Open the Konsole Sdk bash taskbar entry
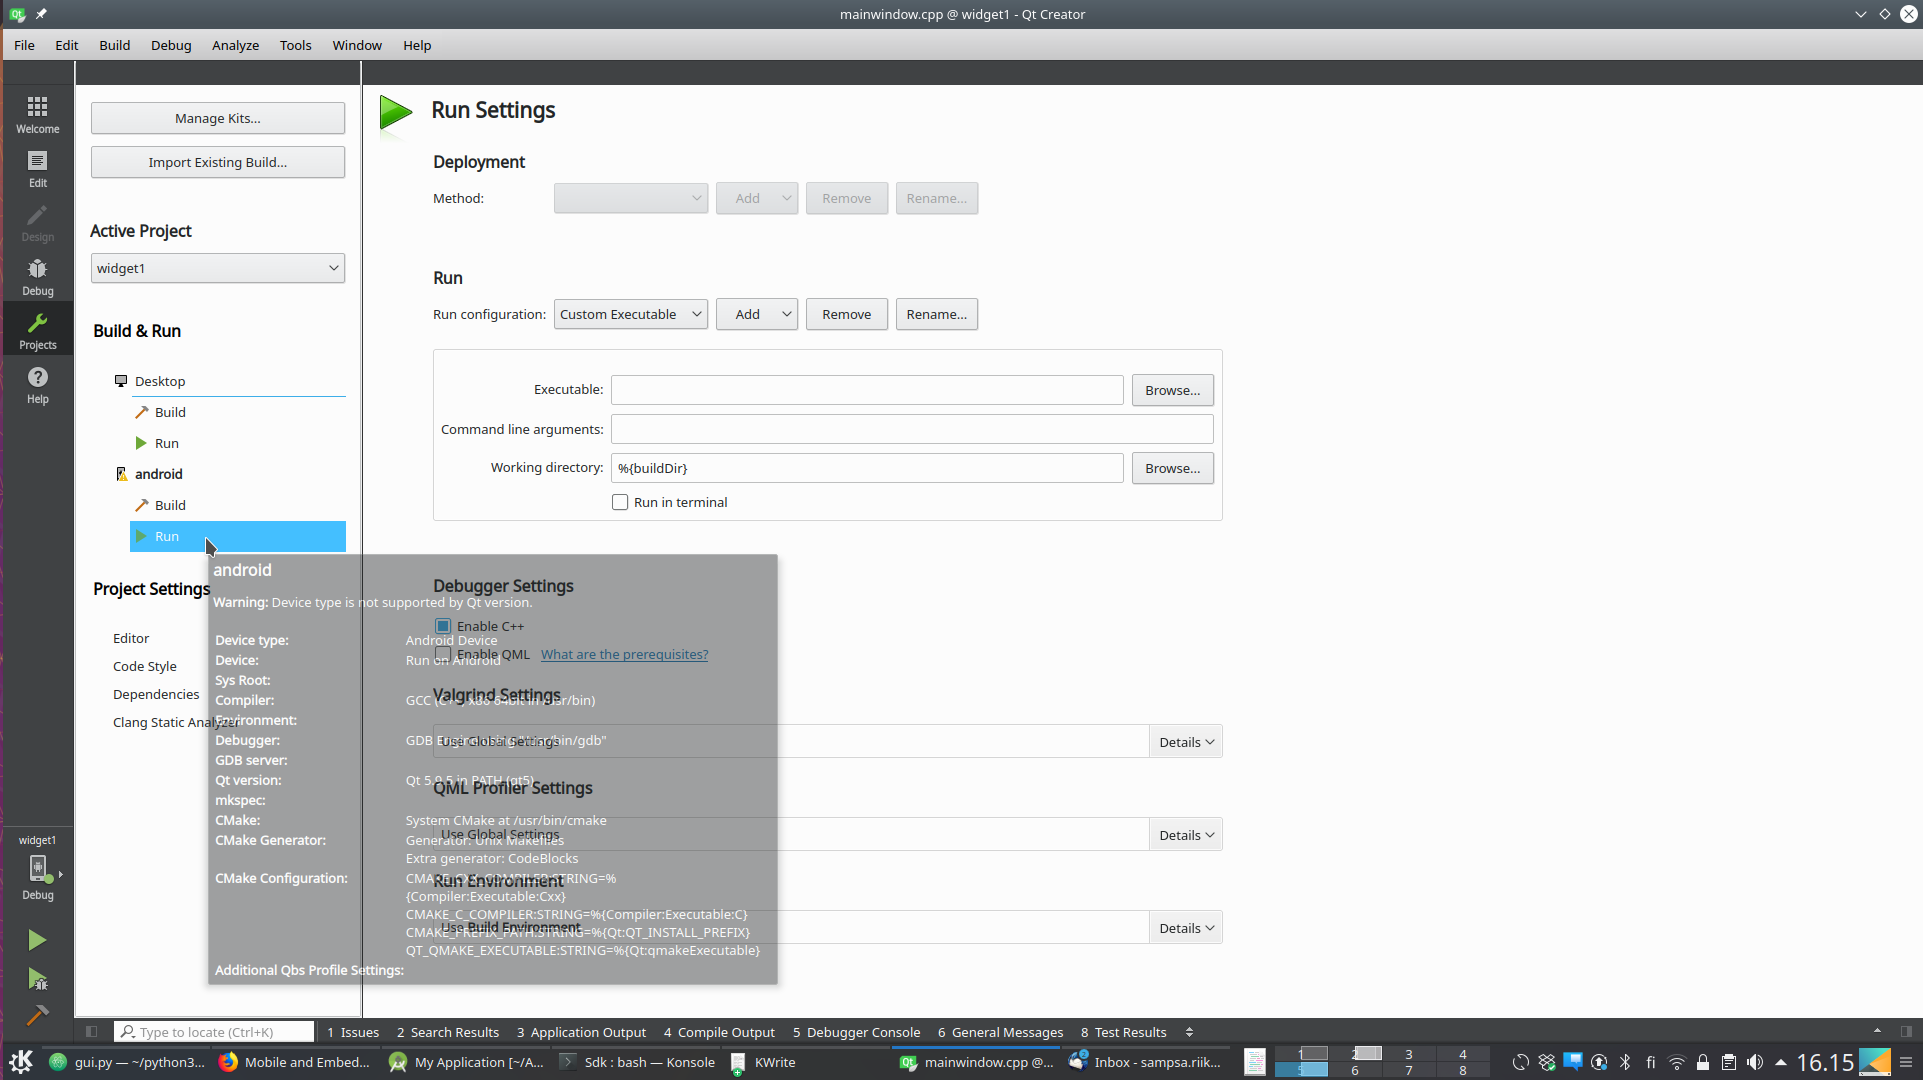This screenshot has width=1923, height=1080. pyautogui.click(x=637, y=1062)
